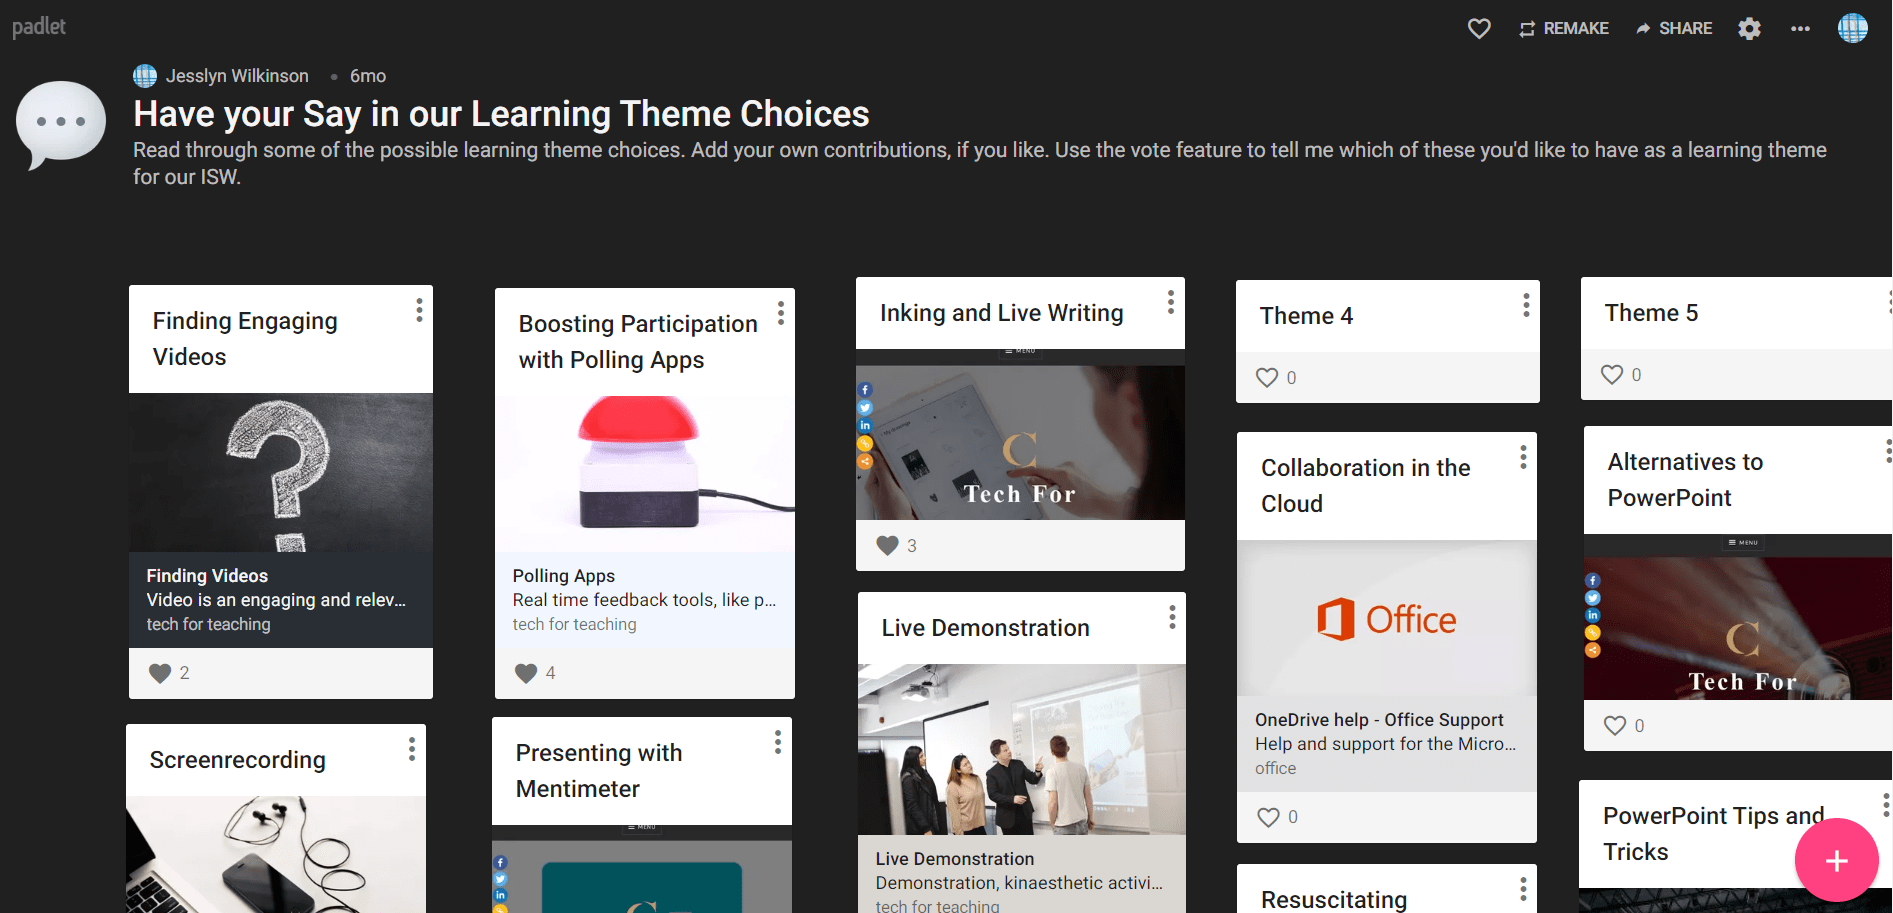
Task: Click the Facebook icon on Inking preview
Action: click(x=865, y=389)
